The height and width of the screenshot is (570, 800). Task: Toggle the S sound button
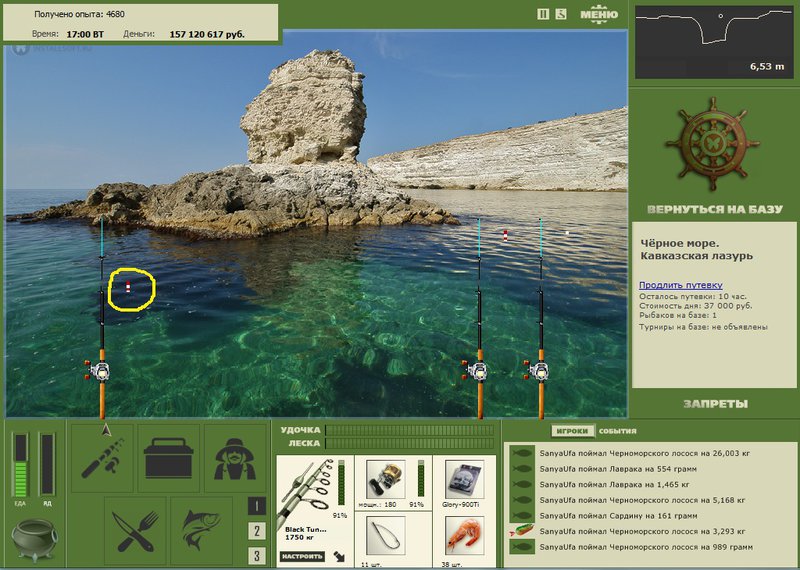(561, 14)
